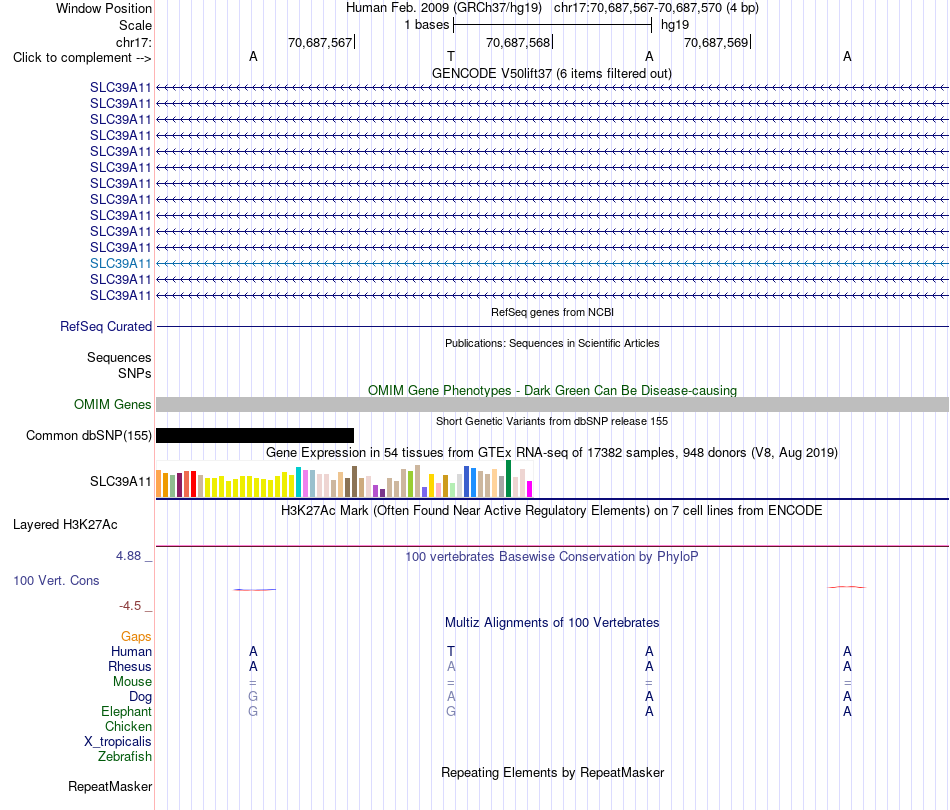Viewport: 950px width, 810px height.
Task: Click the '1 bases' scale bar text
Action: click(427, 25)
